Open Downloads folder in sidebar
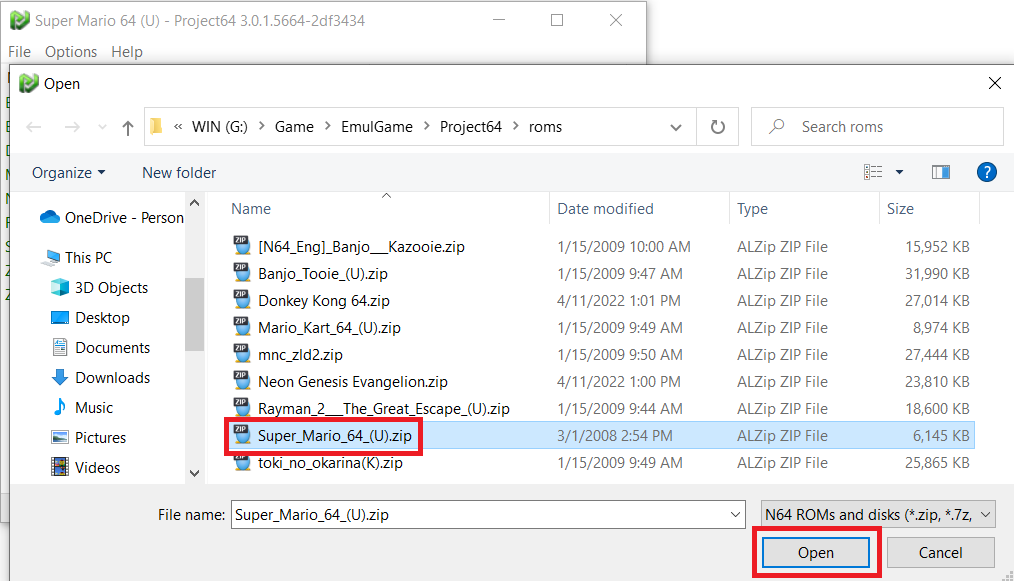The image size is (1014, 581). click(x=100, y=378)
